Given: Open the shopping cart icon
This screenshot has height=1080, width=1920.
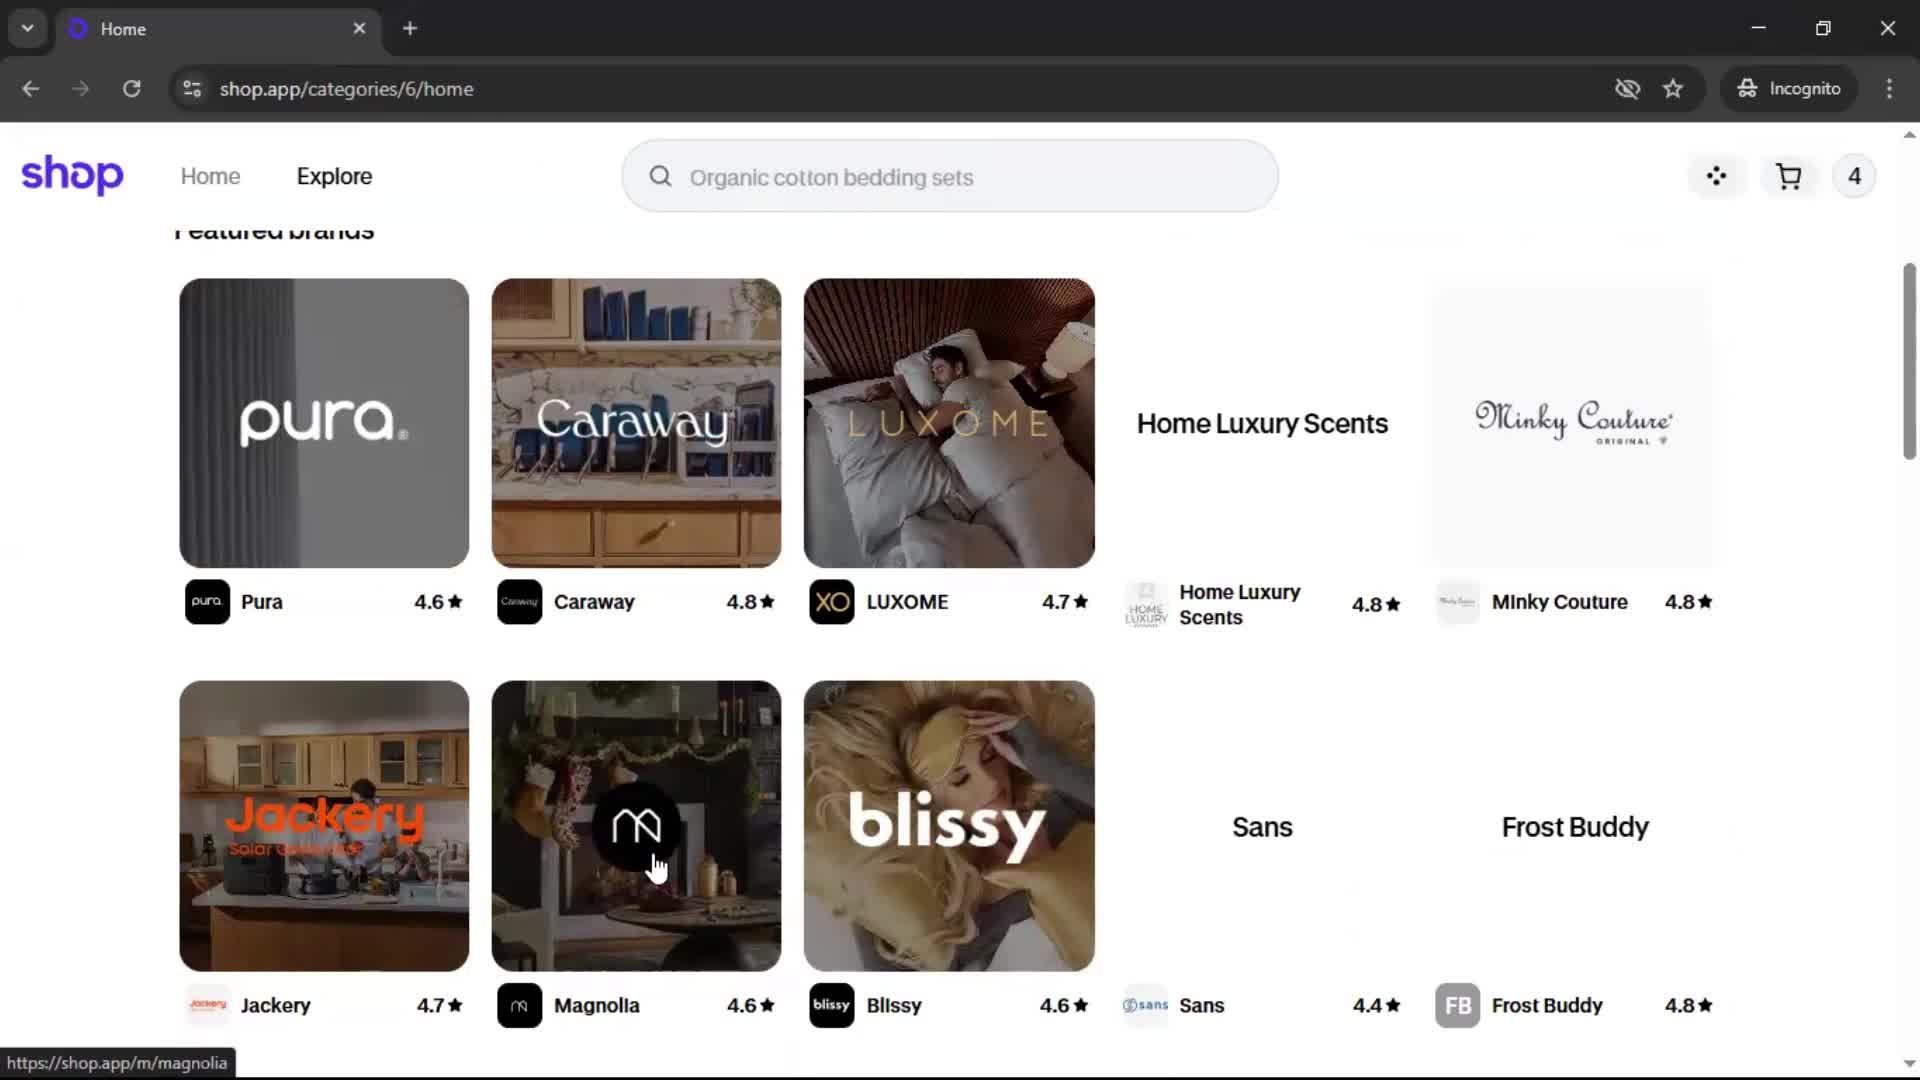Looking at the screenshot, I should click(1788, 177).
